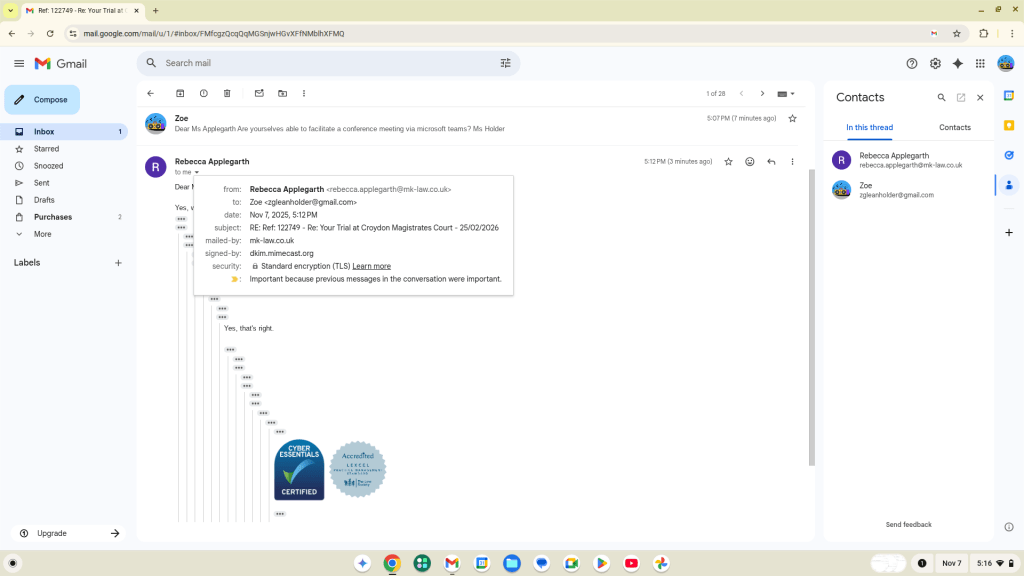Open Google Tasks from the side panel
1024x576 pixels.
(1009, 155)
